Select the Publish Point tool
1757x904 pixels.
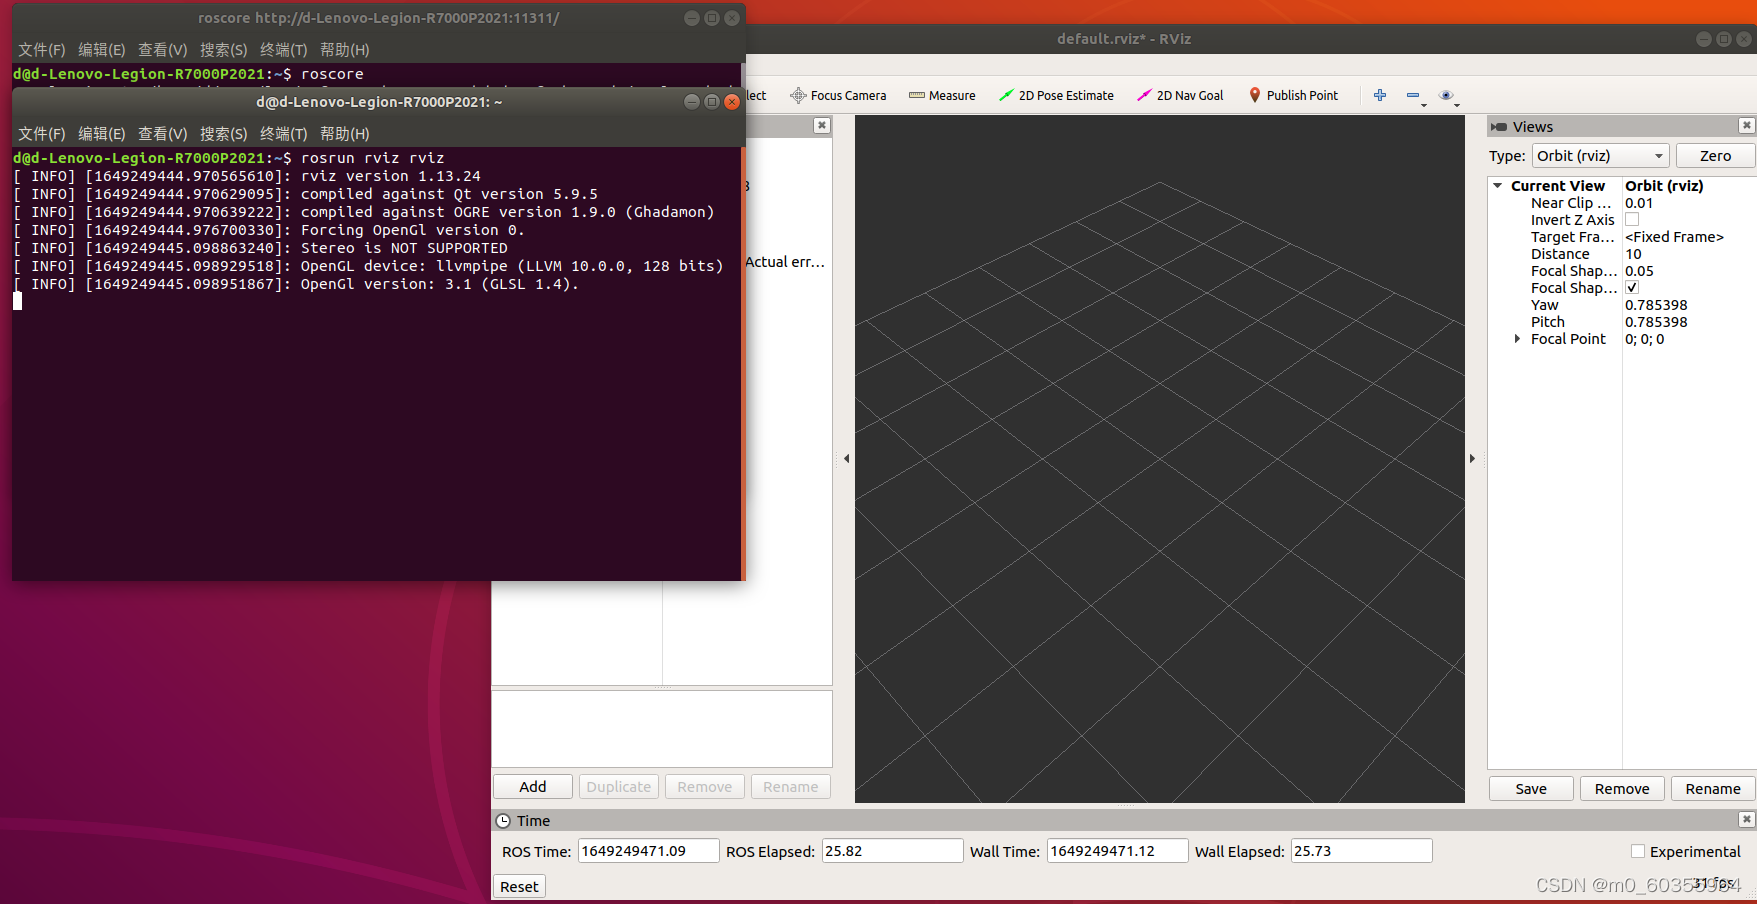[x=1293, y=96]
